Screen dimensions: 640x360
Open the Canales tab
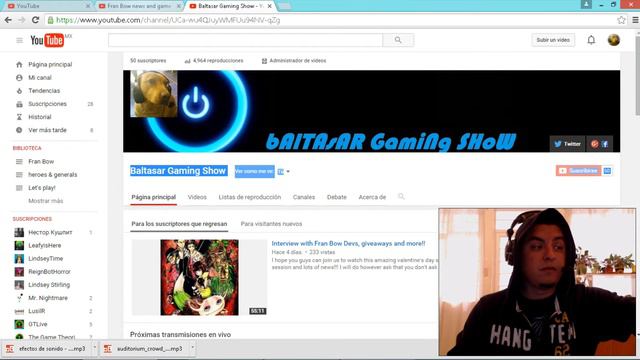click(304, 197)
